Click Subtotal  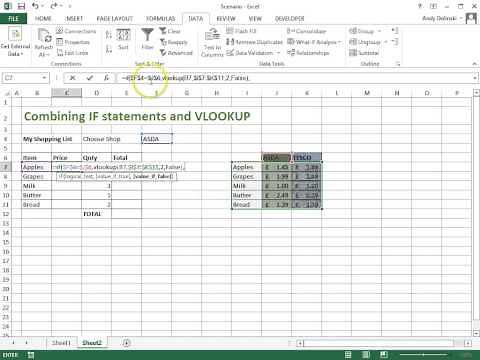point(364,53)
